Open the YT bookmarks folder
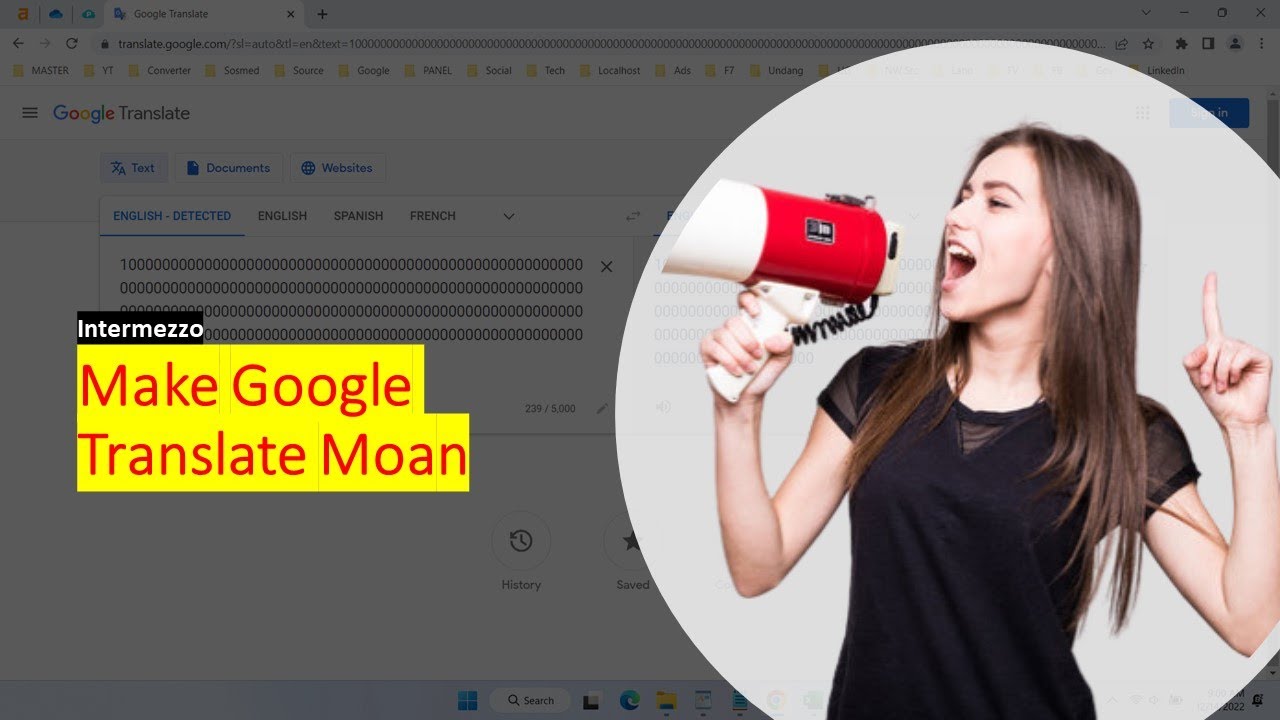1280x720 pixels. pyautogui.click(x=98, y=71)
